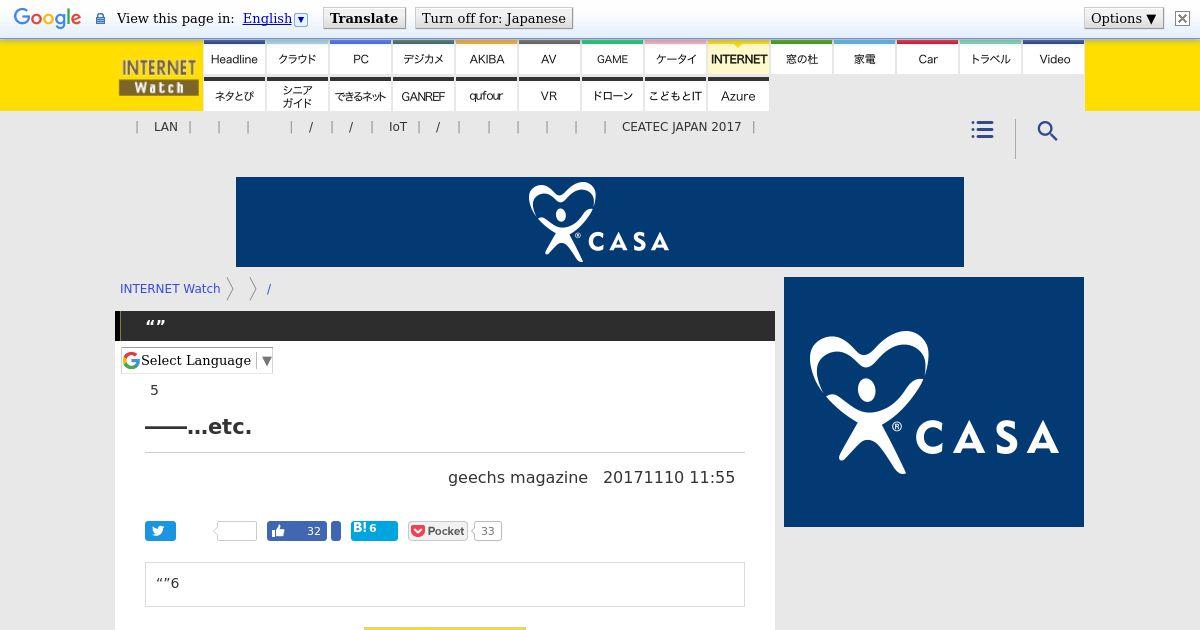Open the hamburger list menu icon
The width and height of the screenshot is (1200, 630).
click(982, 130)
